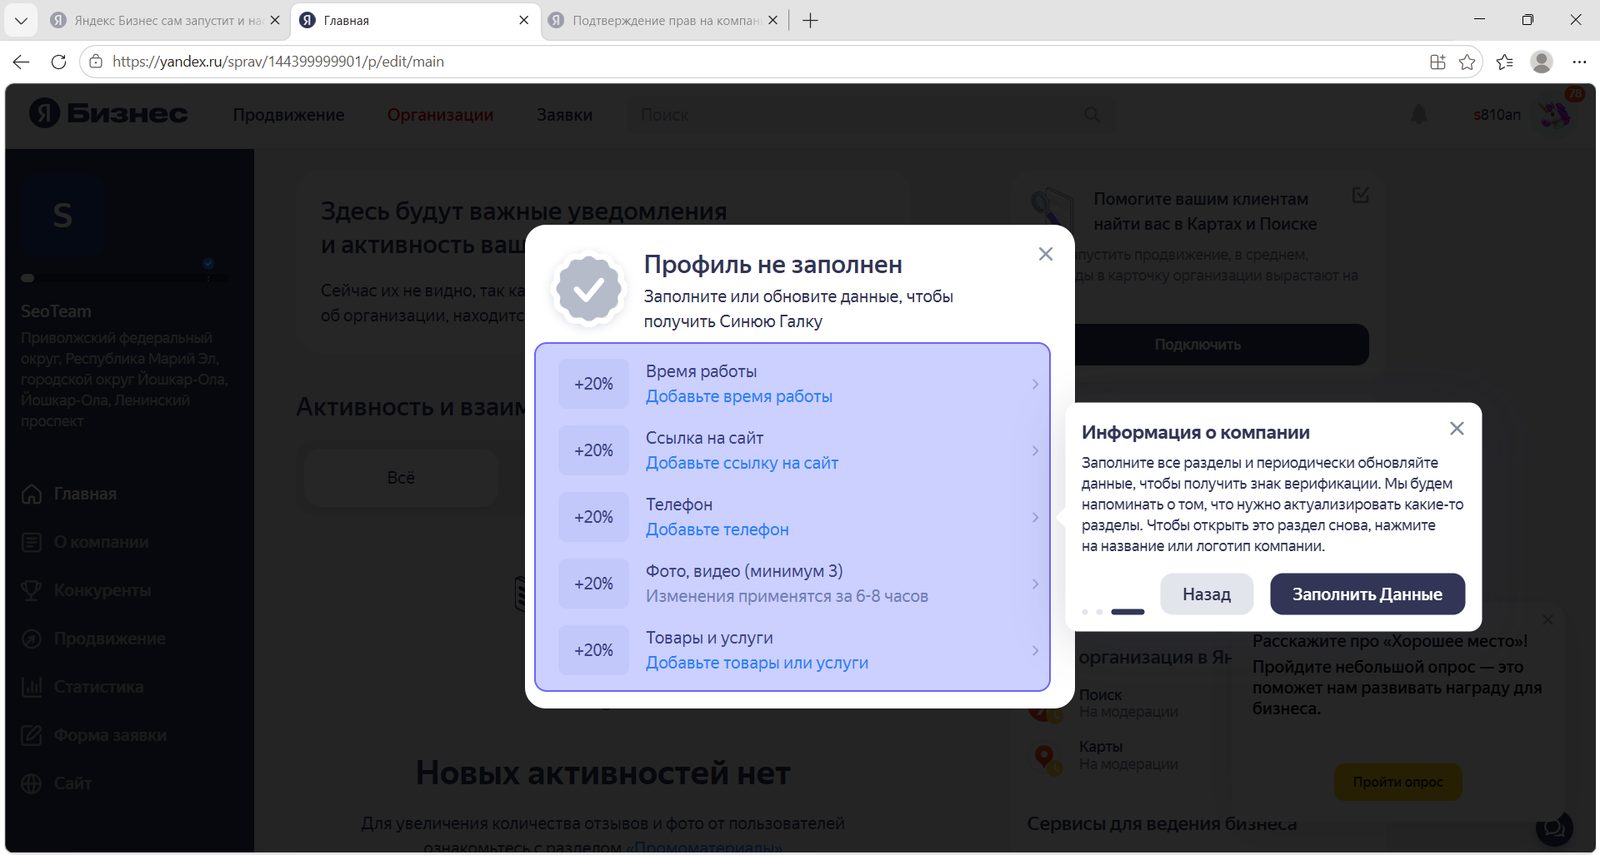
Task: Open the 'Время работы' row chevron
Action: coord(1035,384)
